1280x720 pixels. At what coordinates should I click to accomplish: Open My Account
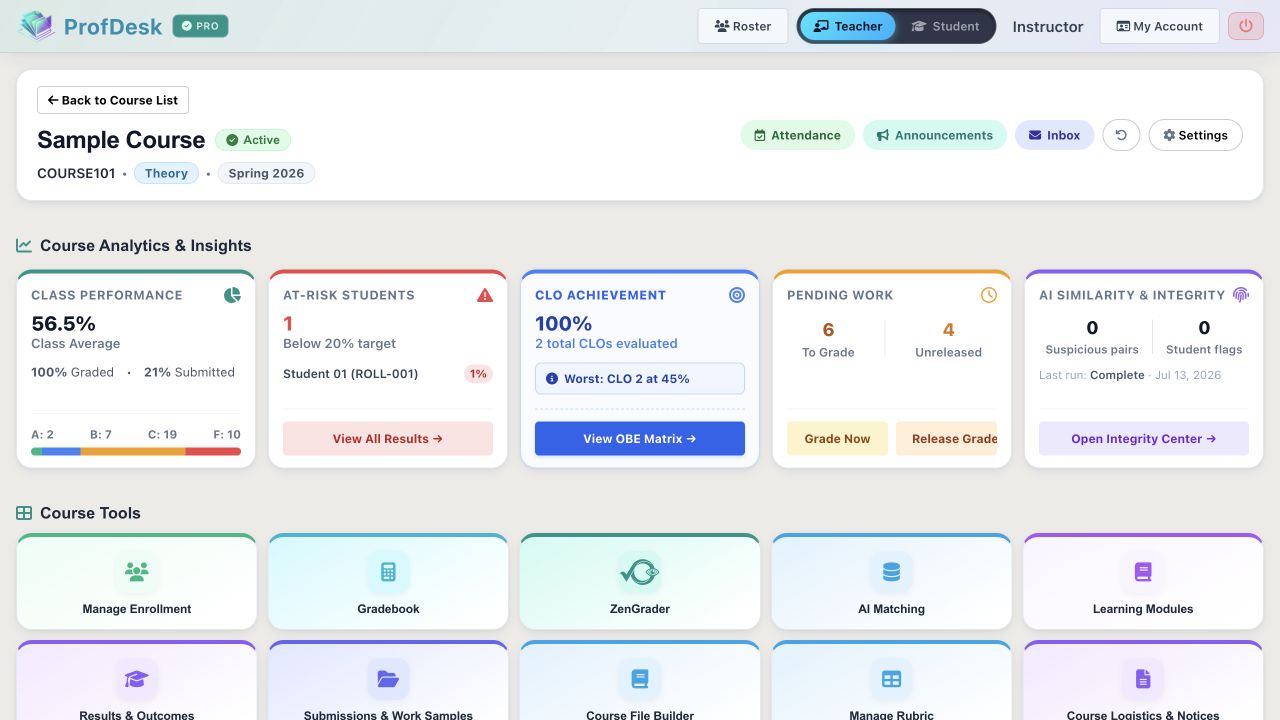point(1159,26)
